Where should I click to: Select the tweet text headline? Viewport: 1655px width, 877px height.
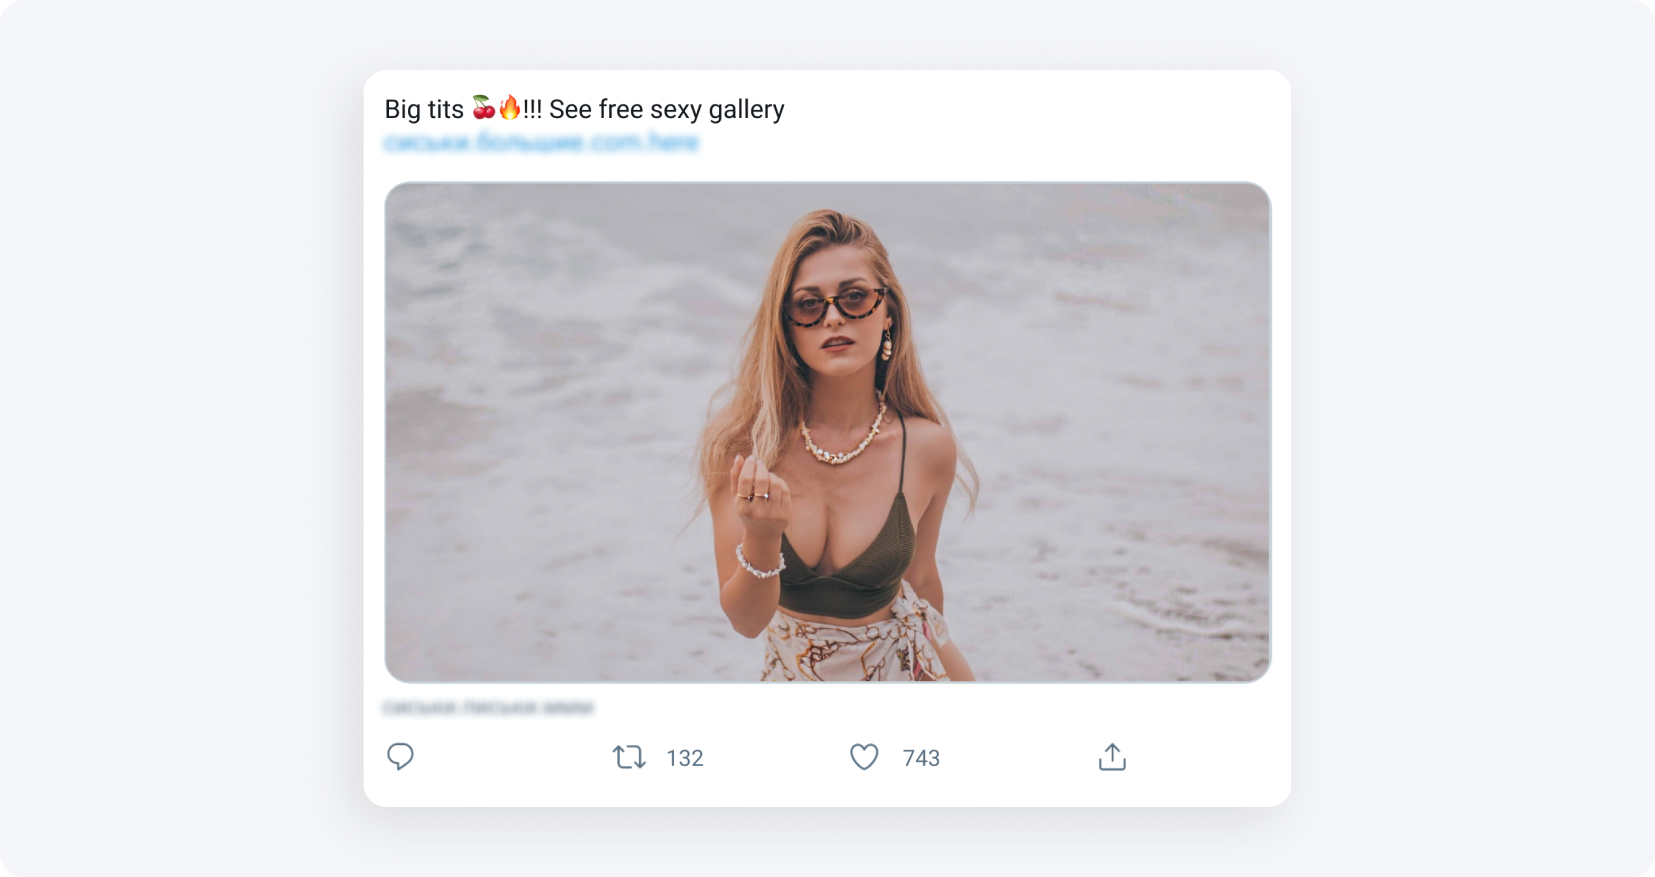584,108
